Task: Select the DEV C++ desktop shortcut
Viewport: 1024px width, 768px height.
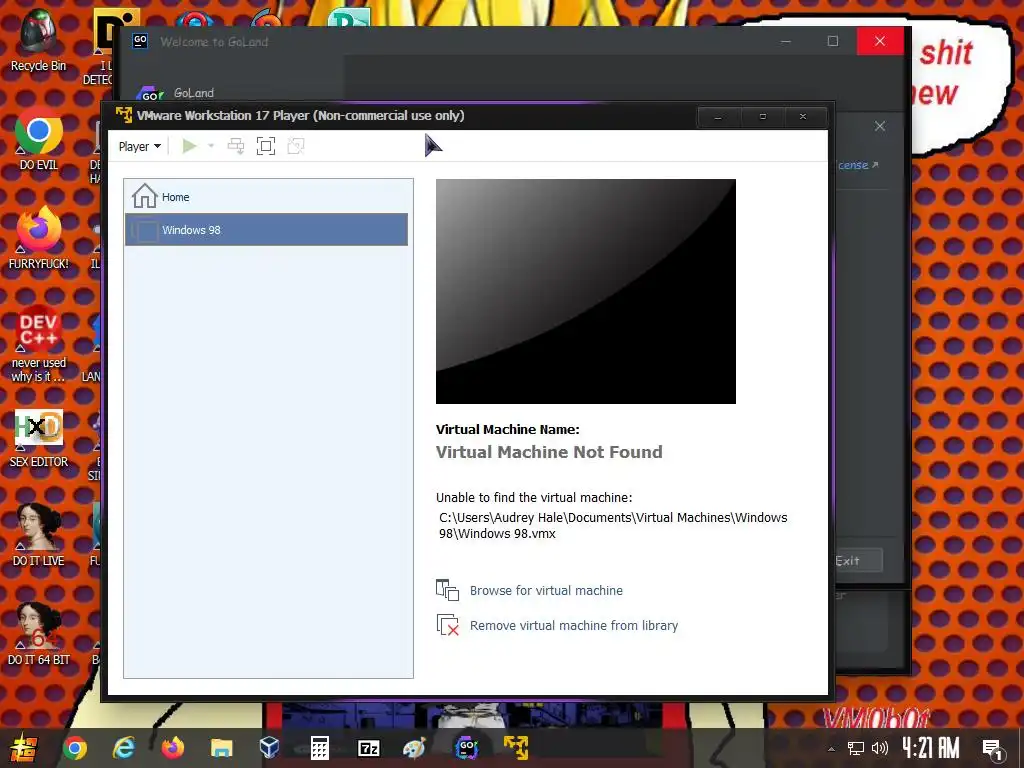Action: point(39,344)
